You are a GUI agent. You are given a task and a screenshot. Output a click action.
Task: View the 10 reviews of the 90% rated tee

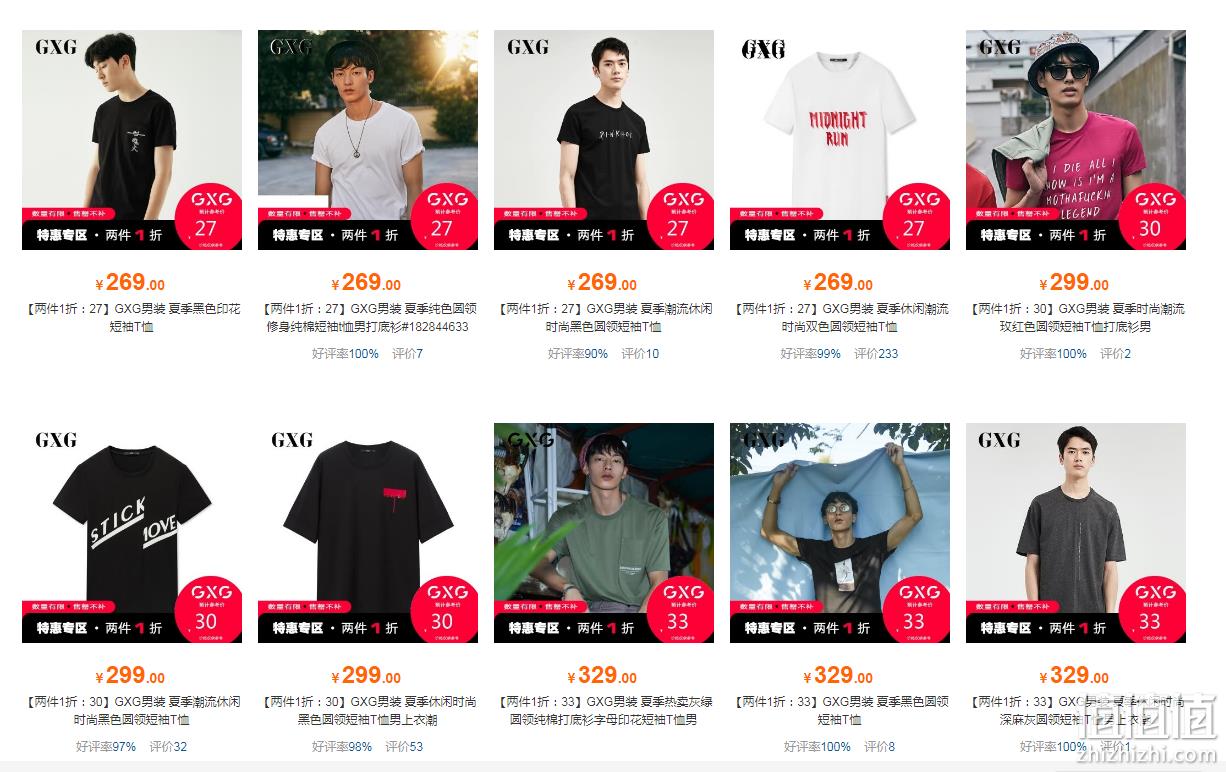[x=640, y=354]
